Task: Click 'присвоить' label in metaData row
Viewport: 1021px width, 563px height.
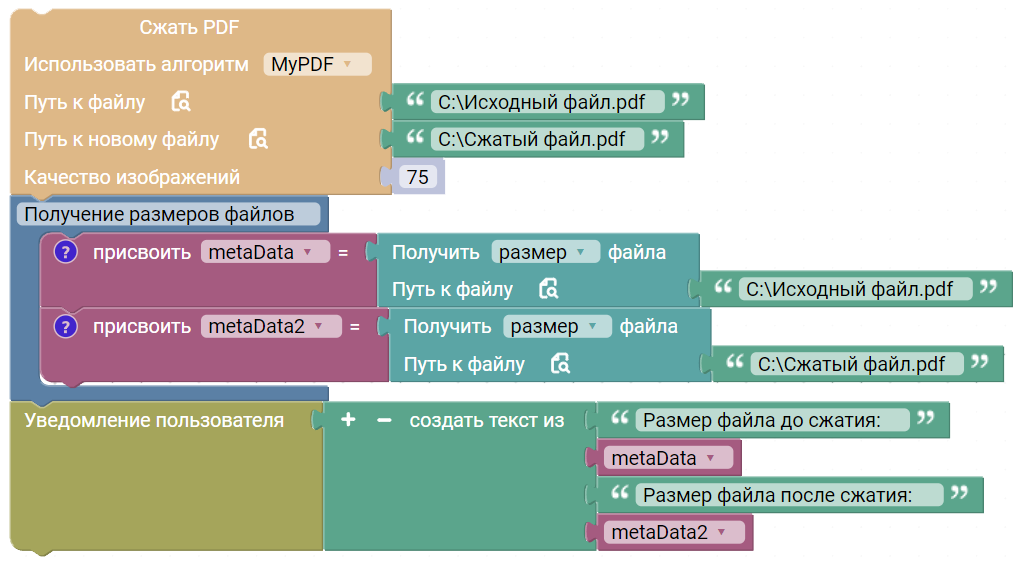Action: (x=141, y=252)
